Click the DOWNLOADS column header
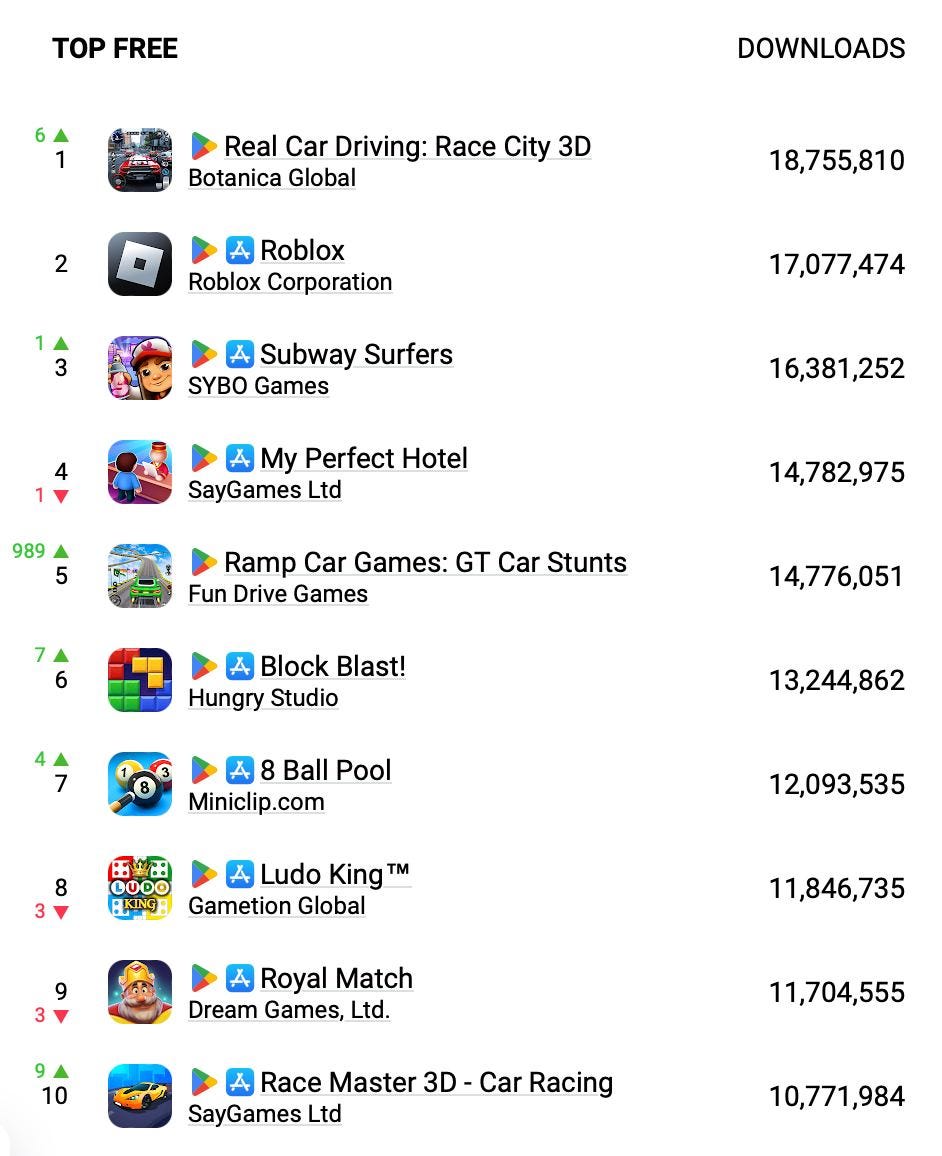The height and width of the screenshot is (1156, 942). (822, 48)
